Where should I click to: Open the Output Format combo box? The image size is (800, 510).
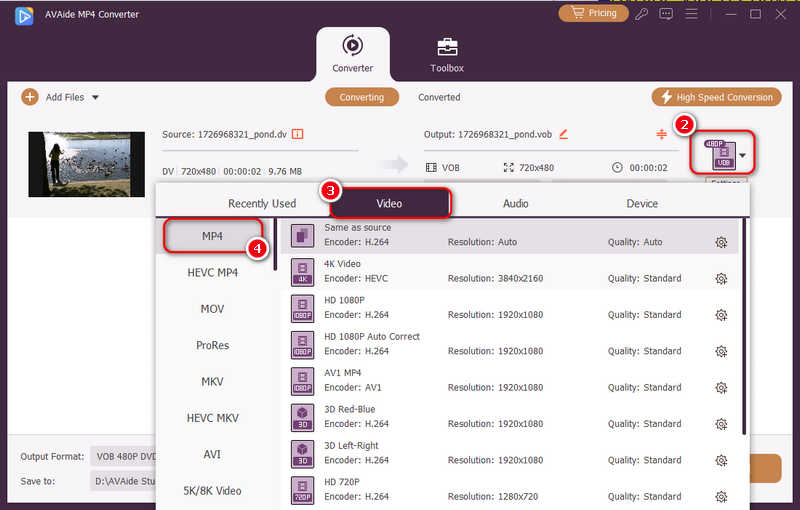pyautogui.click(x=124, y=456)
